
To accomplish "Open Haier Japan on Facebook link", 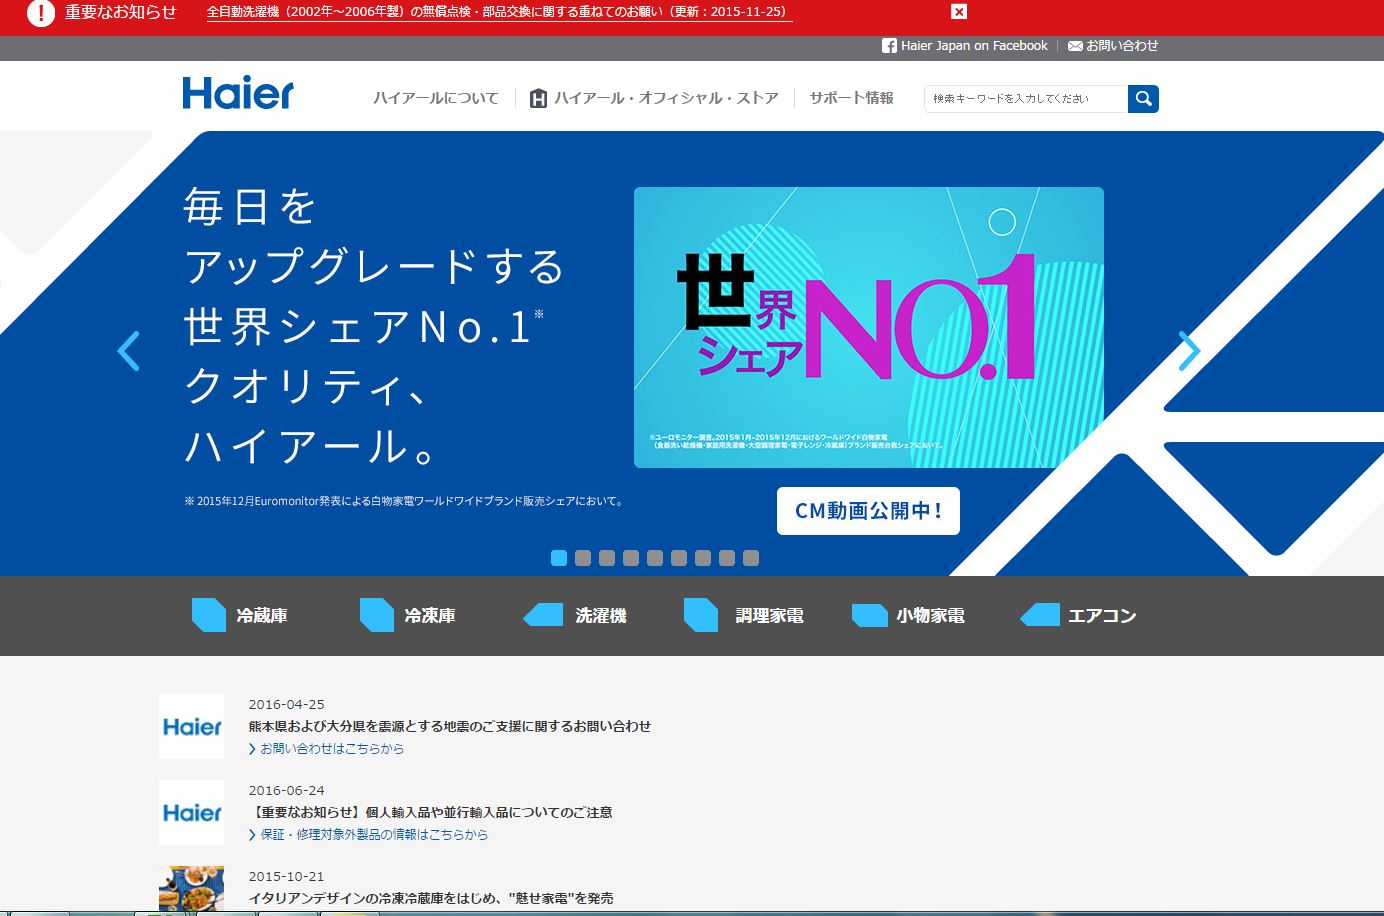I will tap(974, 46).
